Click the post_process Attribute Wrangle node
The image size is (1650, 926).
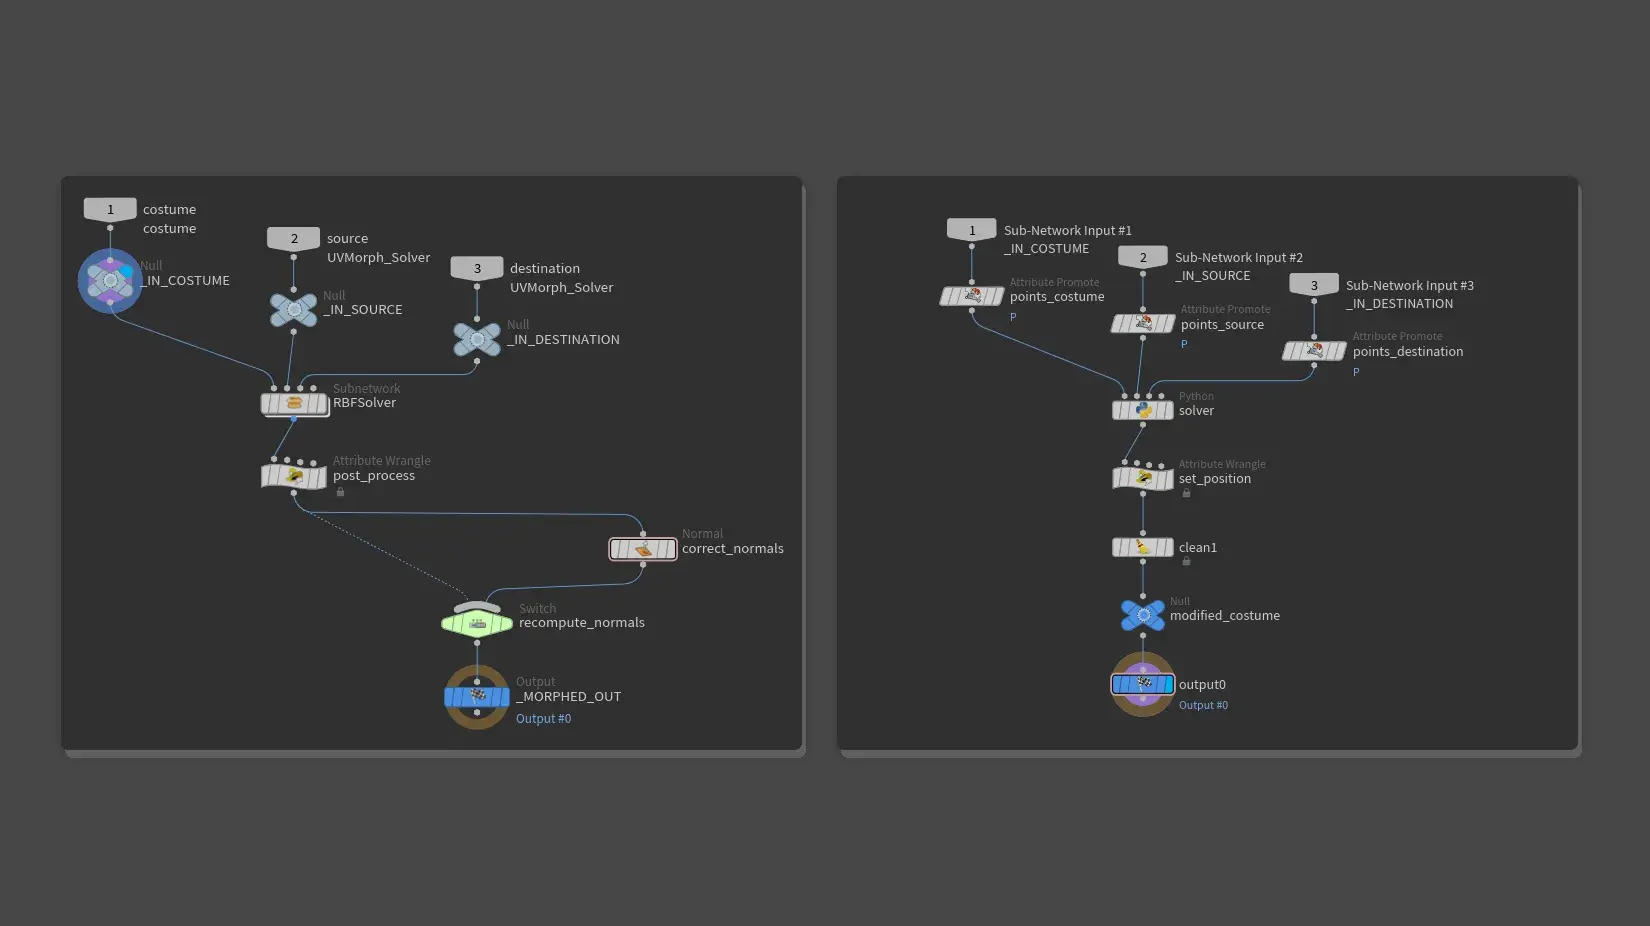point(294,476)
